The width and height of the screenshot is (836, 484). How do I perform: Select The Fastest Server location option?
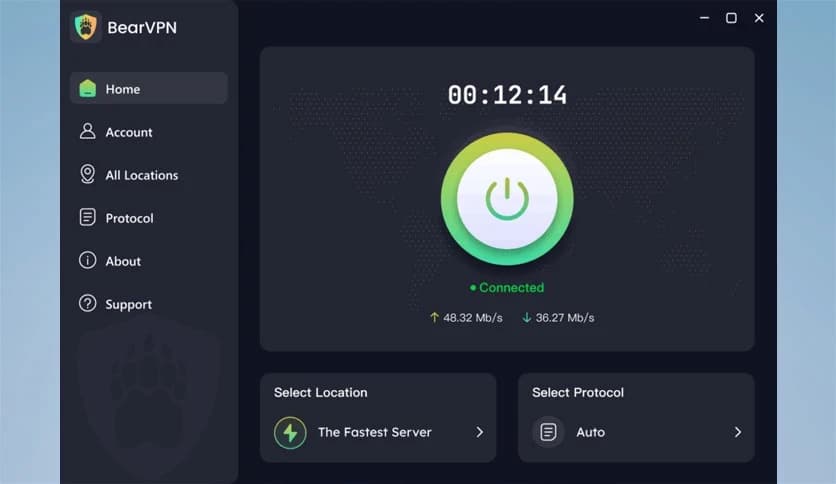(378, 432)
